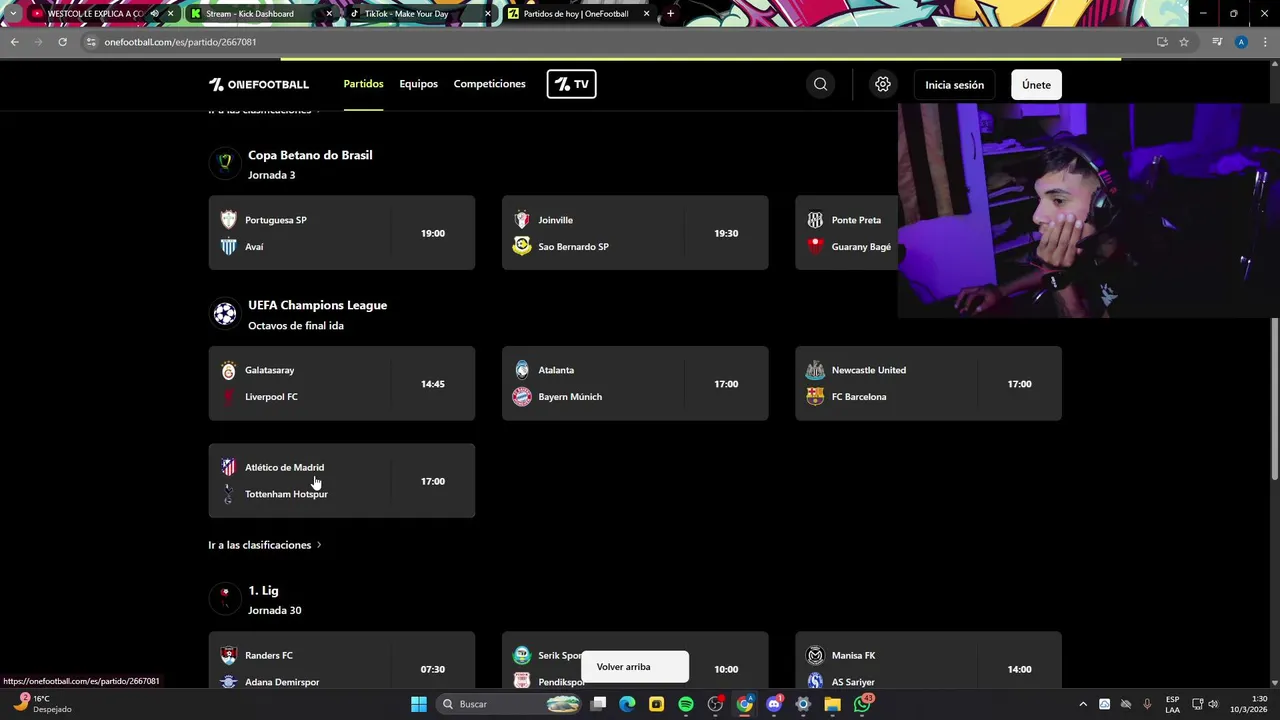Click the Copa Betano do Brasil competition logo
Viewport: 1280px width, 720px height.
[x=225, y=161]
